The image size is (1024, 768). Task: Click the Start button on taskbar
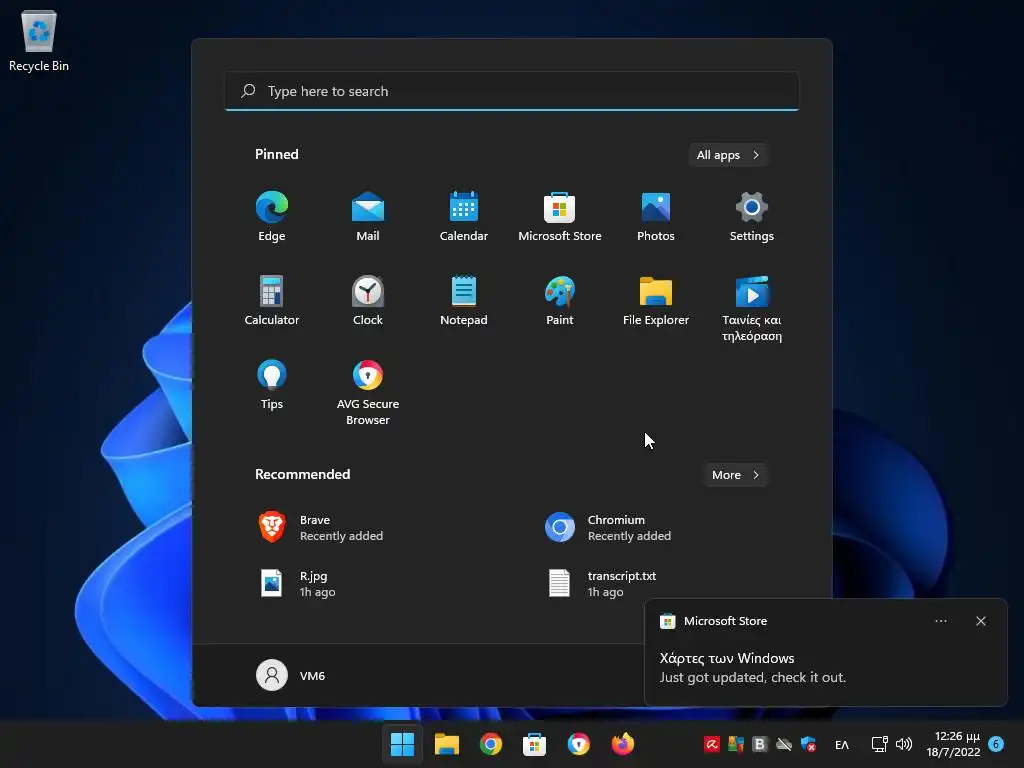(x=402, y=744)
